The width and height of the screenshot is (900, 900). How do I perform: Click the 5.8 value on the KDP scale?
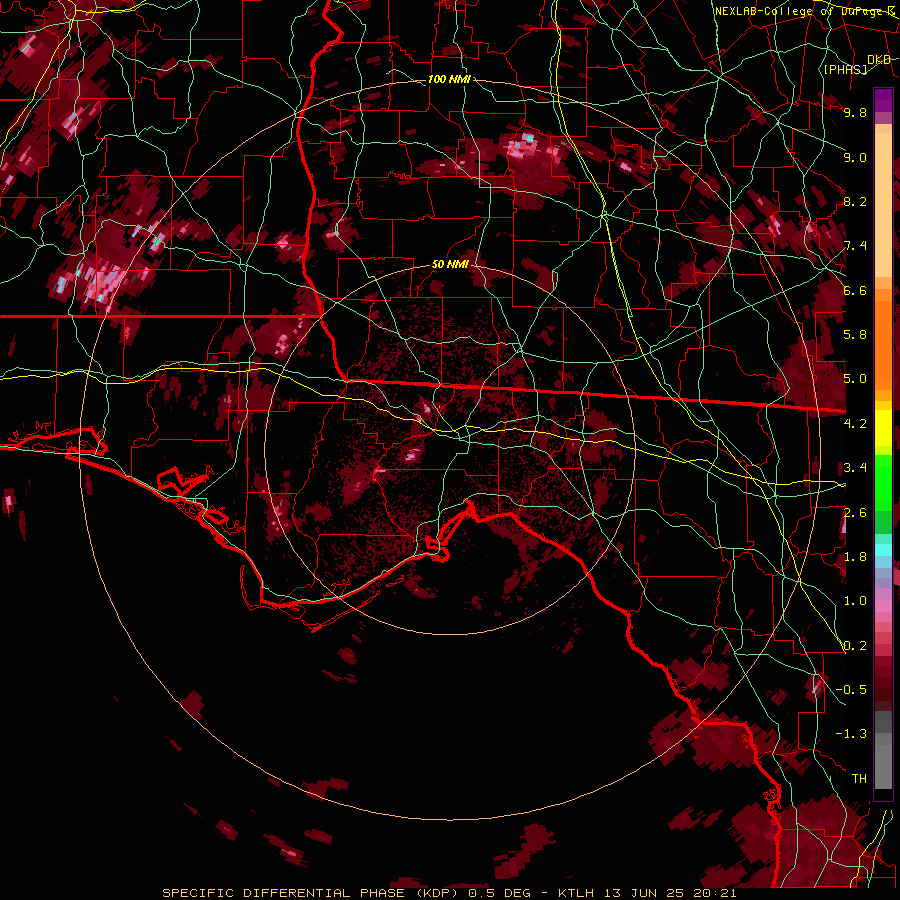coord(855,335)
